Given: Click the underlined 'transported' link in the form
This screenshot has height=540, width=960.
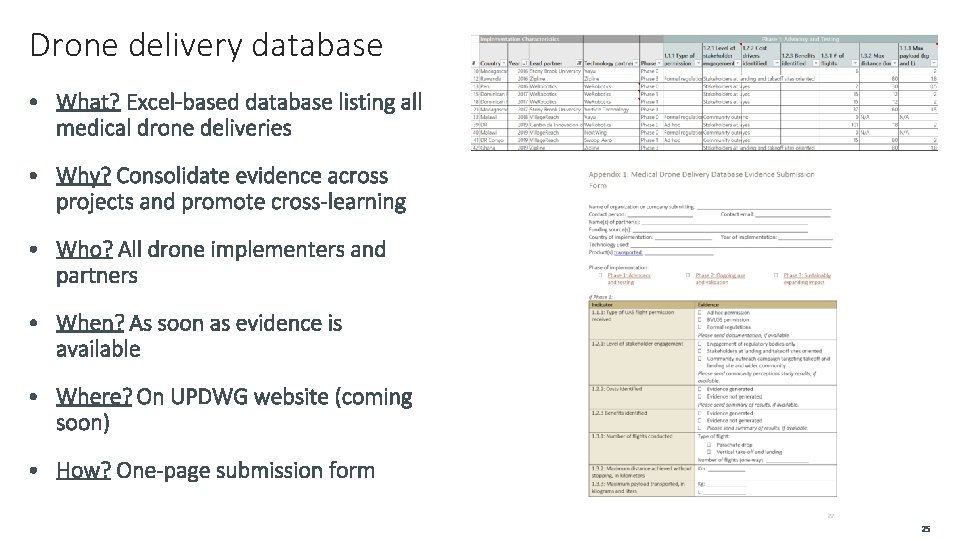Looking at the screenshot, I should point(628,252).
